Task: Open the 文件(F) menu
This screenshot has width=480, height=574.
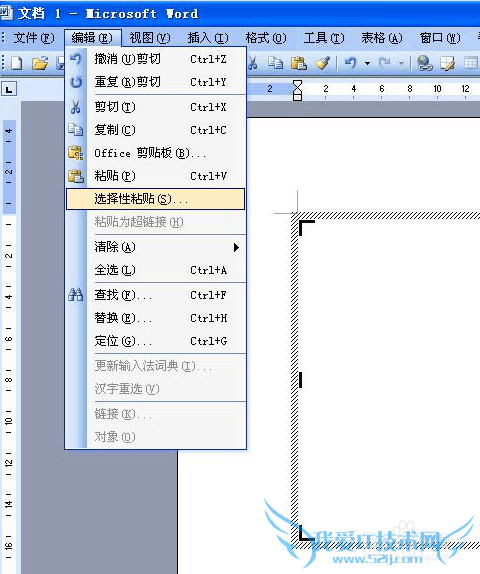Action: [34, 38]
